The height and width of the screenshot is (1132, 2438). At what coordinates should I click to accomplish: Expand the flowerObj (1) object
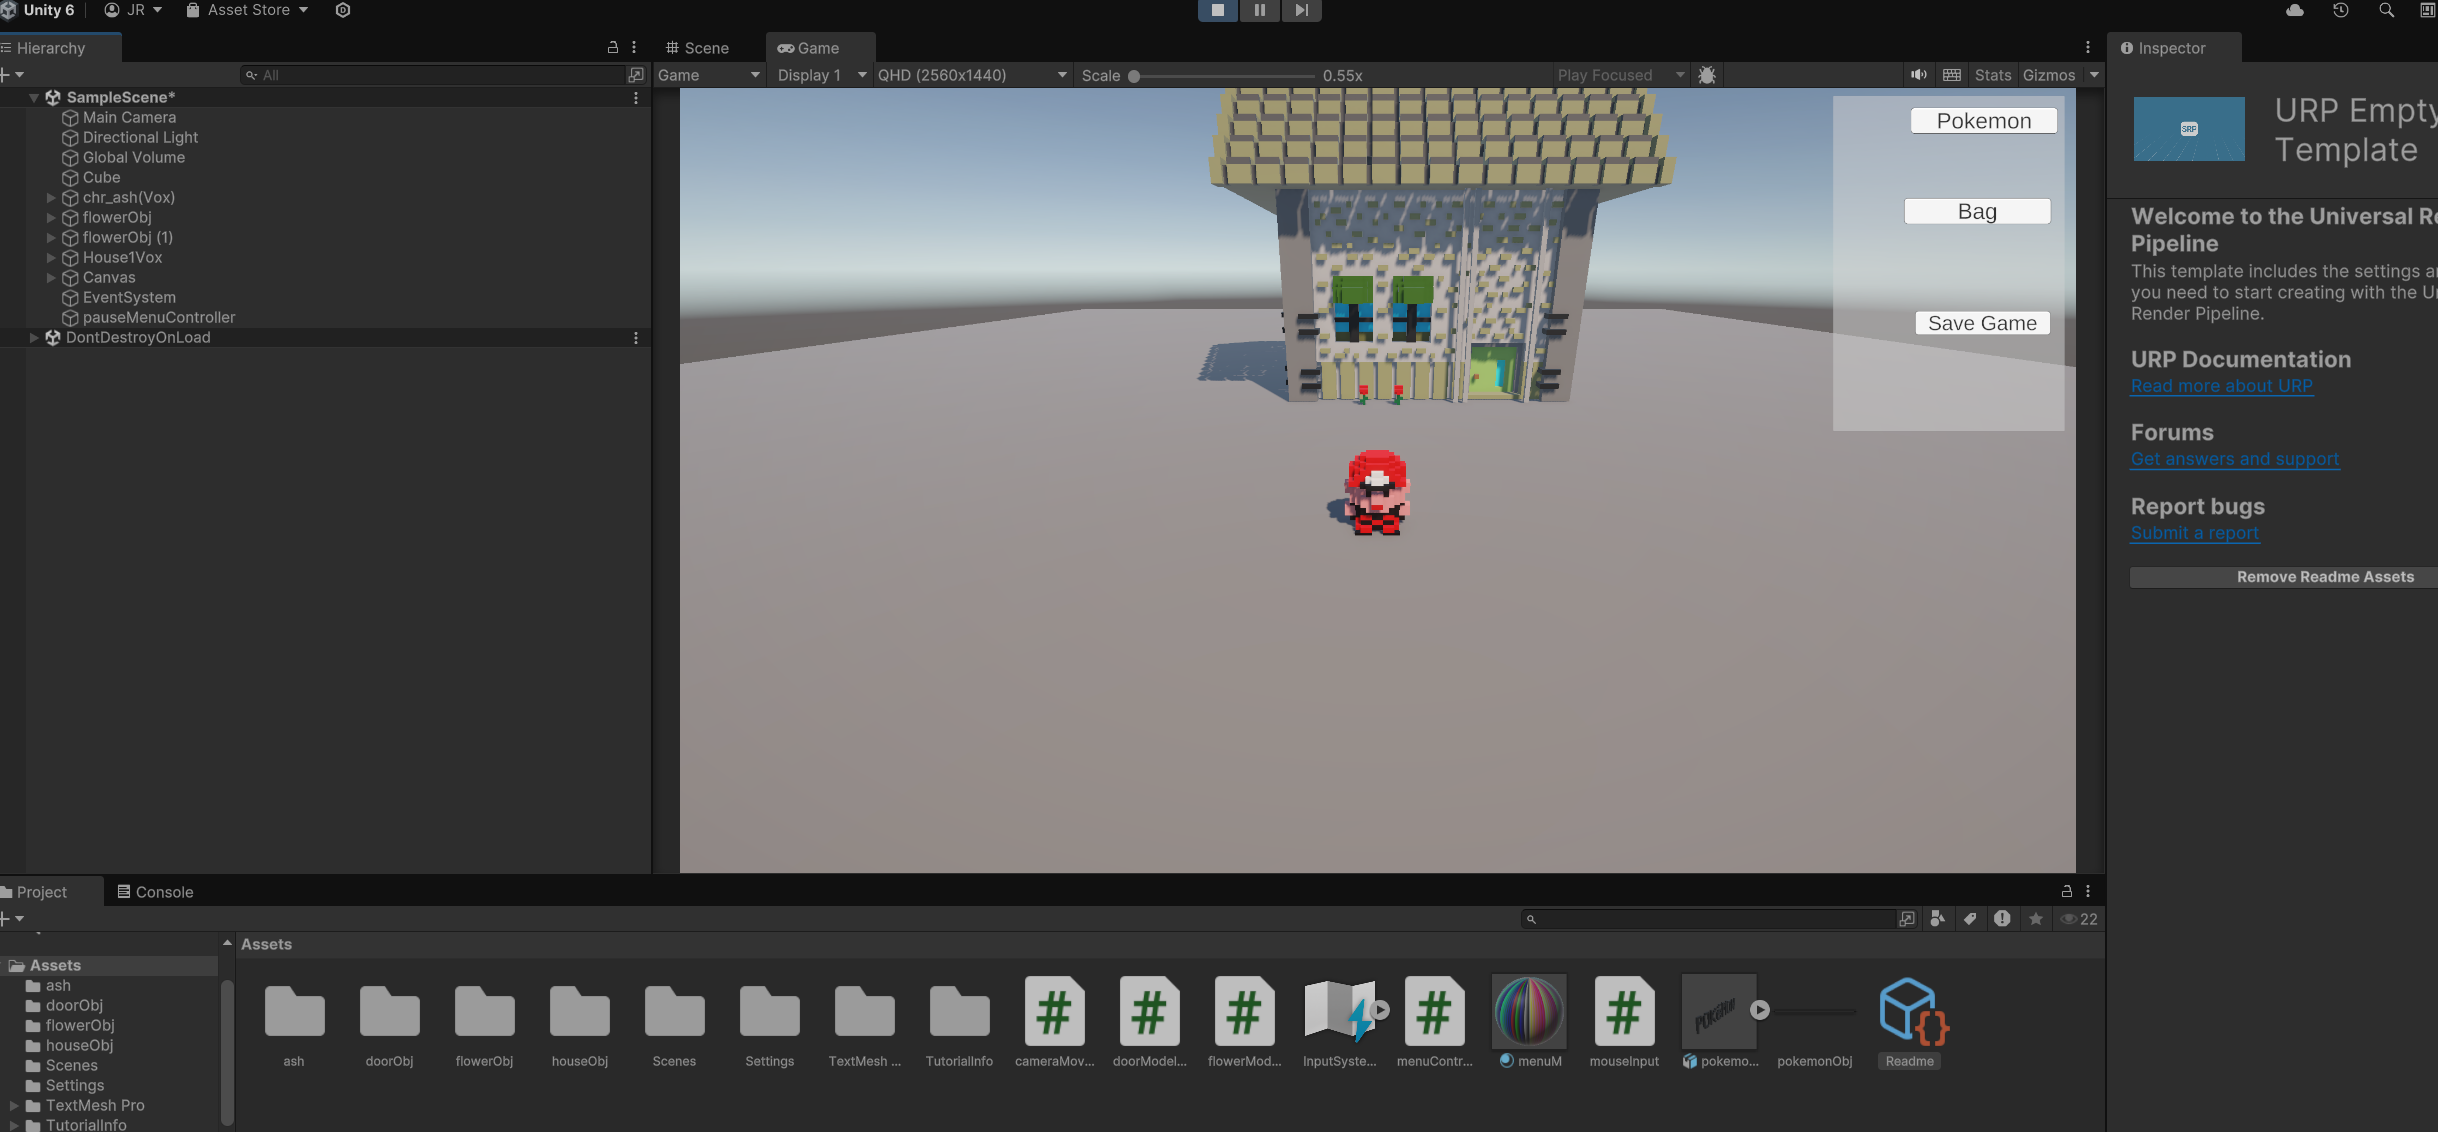(x=51, y=237)
